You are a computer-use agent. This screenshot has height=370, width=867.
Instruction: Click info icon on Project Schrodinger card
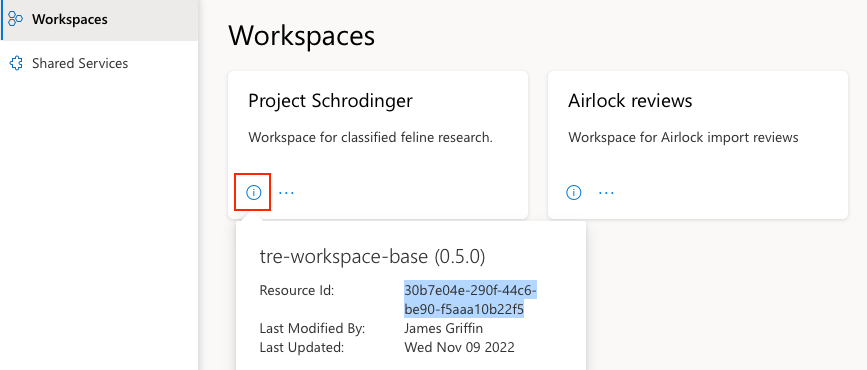point(253,192)
